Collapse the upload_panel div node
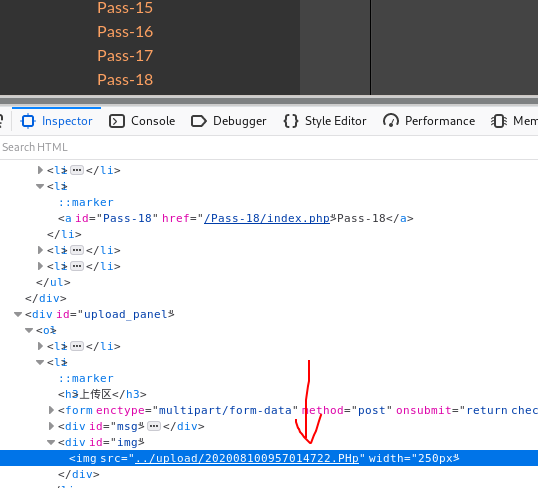The width and height of the screenshot is (538, 488). pyautogui.click(x=18, y=314)
